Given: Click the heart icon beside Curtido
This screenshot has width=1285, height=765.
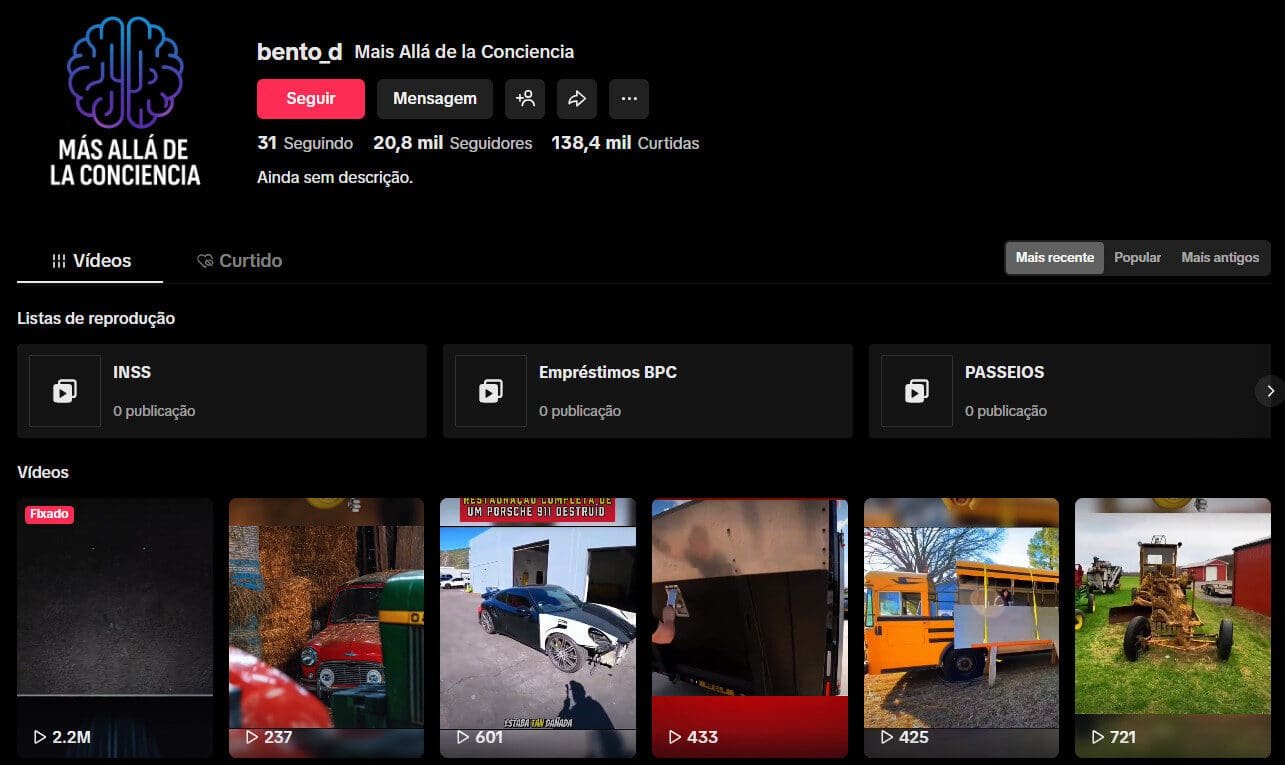Looking at the screenshot, I should (204, 260).
